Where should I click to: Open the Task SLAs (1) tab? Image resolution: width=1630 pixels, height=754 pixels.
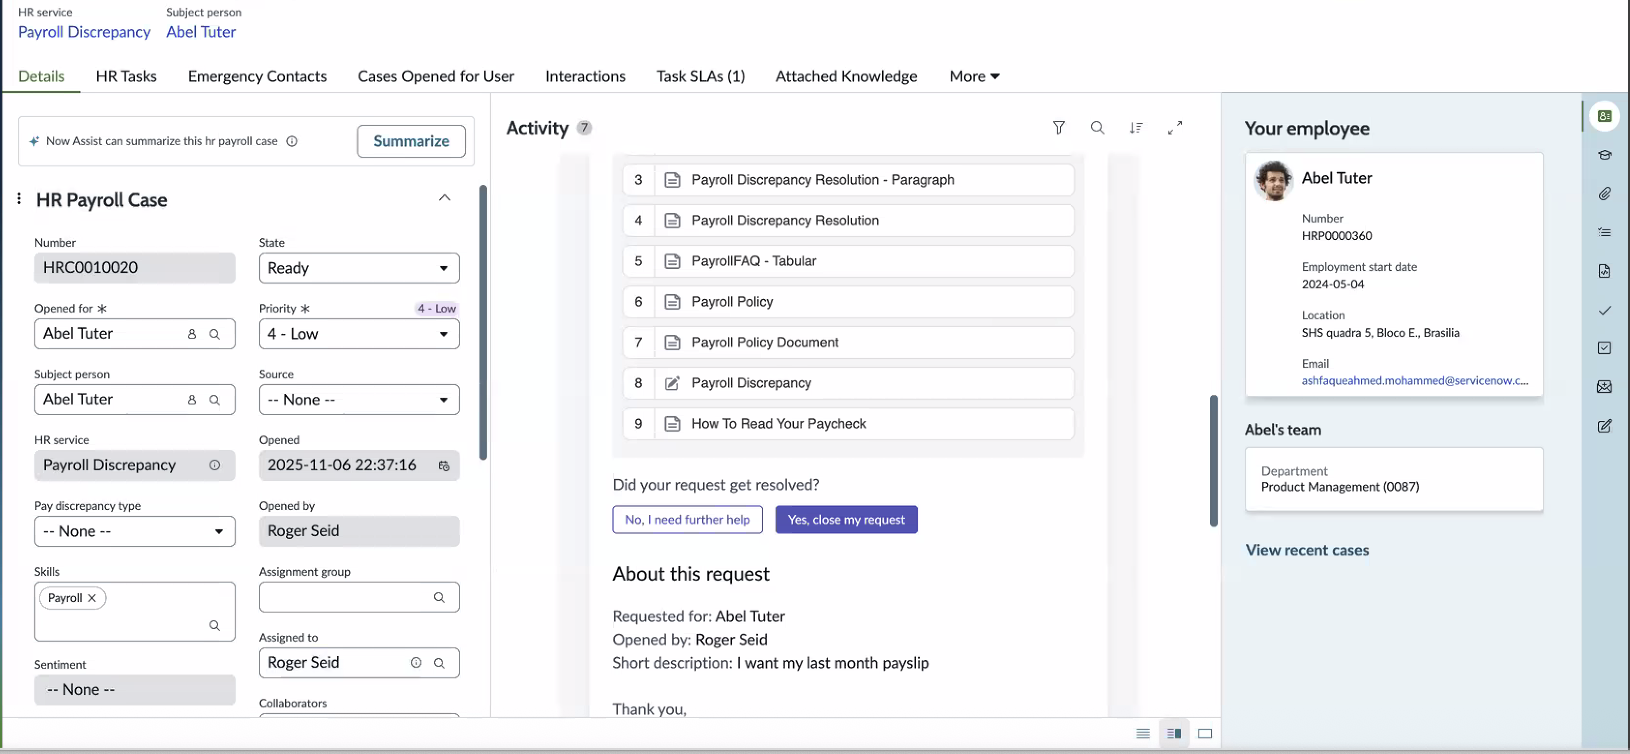[x=701, y=76]
